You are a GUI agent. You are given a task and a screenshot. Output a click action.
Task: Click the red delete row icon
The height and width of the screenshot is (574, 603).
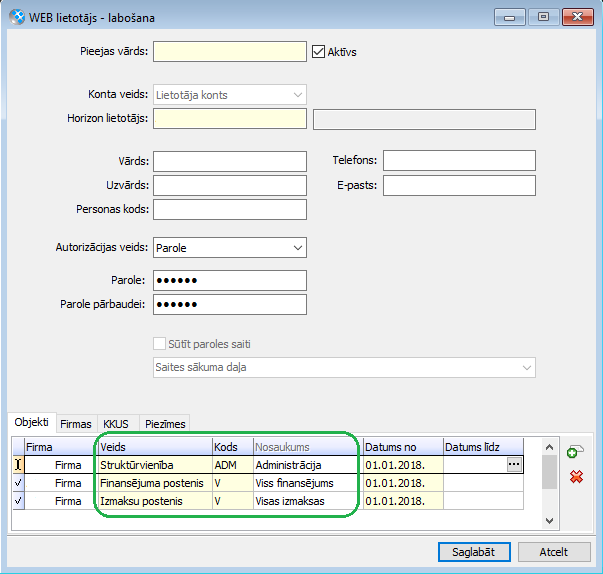[576, 477]
